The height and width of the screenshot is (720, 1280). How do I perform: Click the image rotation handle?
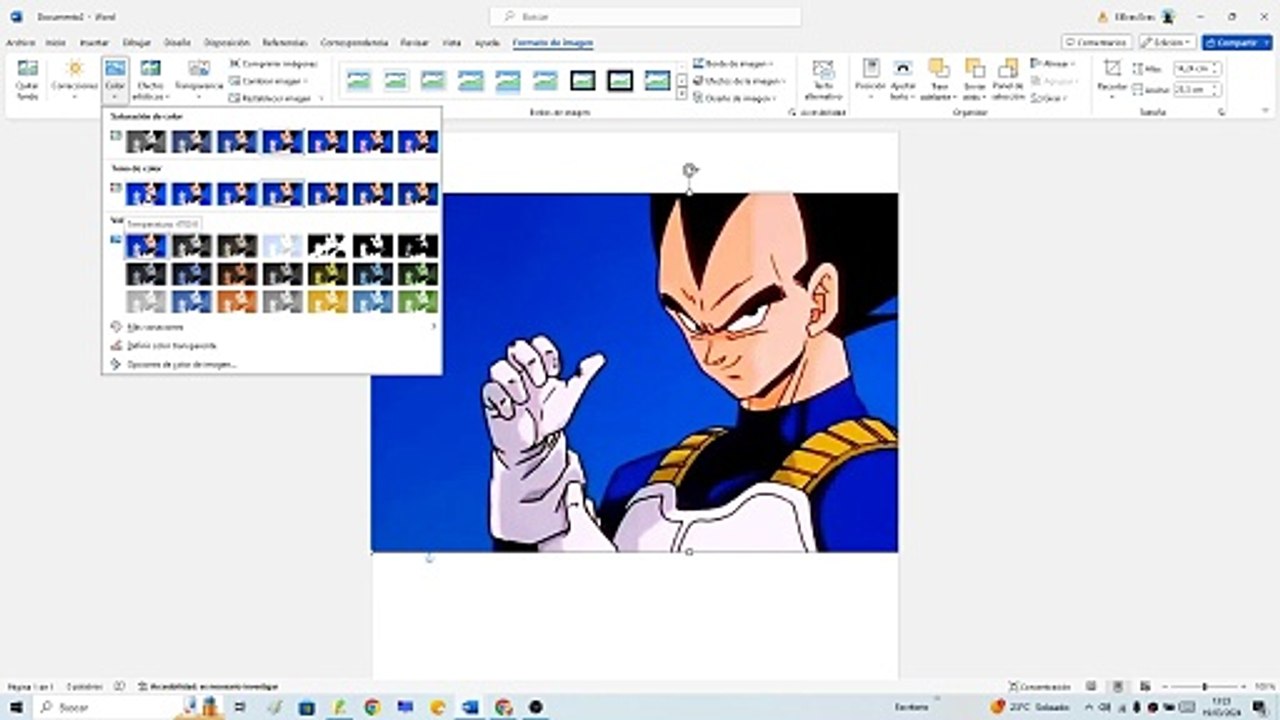click(689, 170)
